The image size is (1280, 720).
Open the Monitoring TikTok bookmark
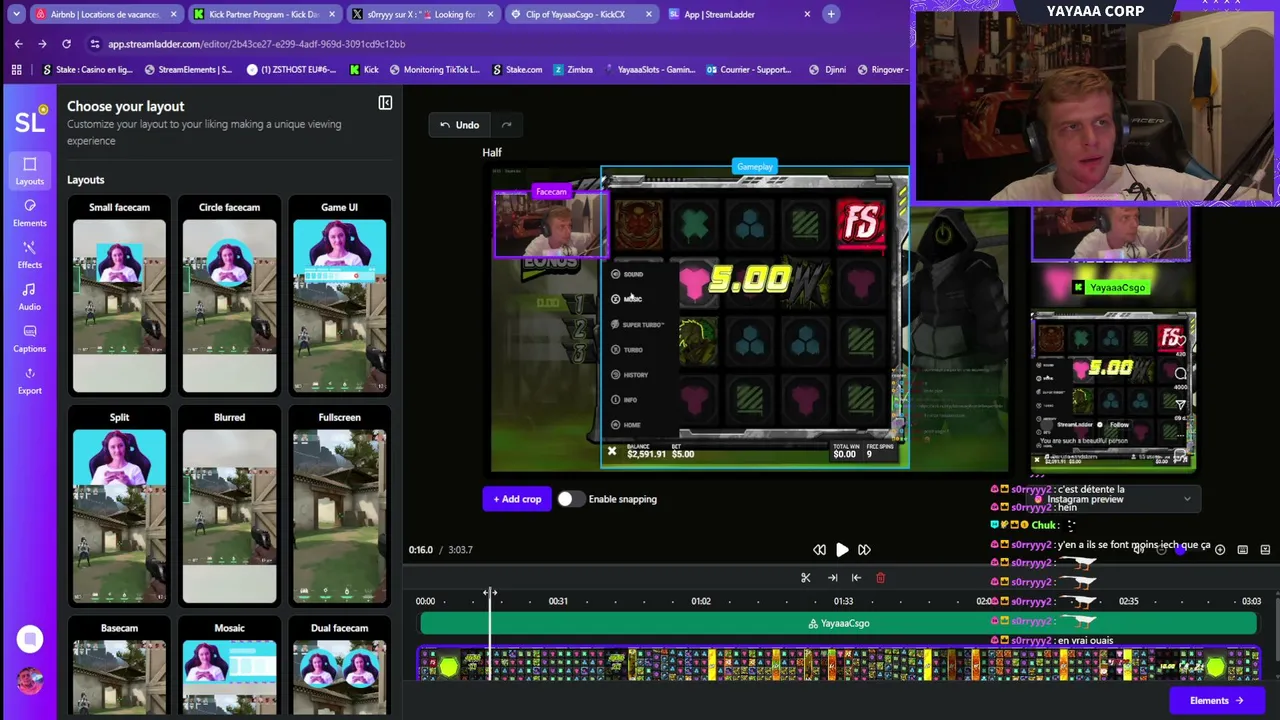pos(435,70)
